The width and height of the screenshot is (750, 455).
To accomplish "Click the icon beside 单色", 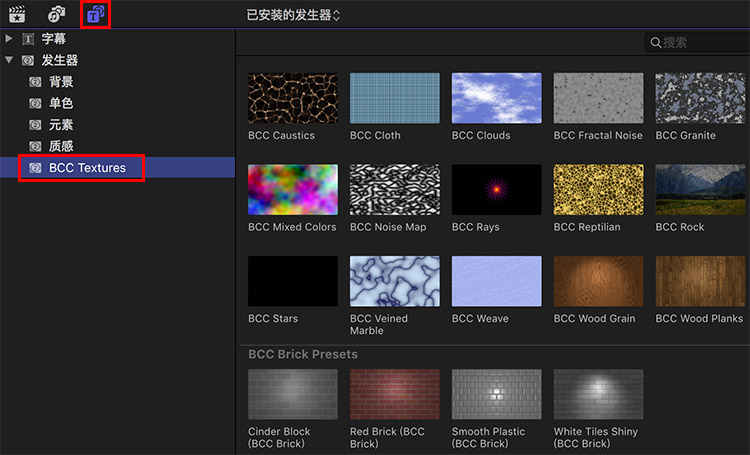I will (35, 103).
